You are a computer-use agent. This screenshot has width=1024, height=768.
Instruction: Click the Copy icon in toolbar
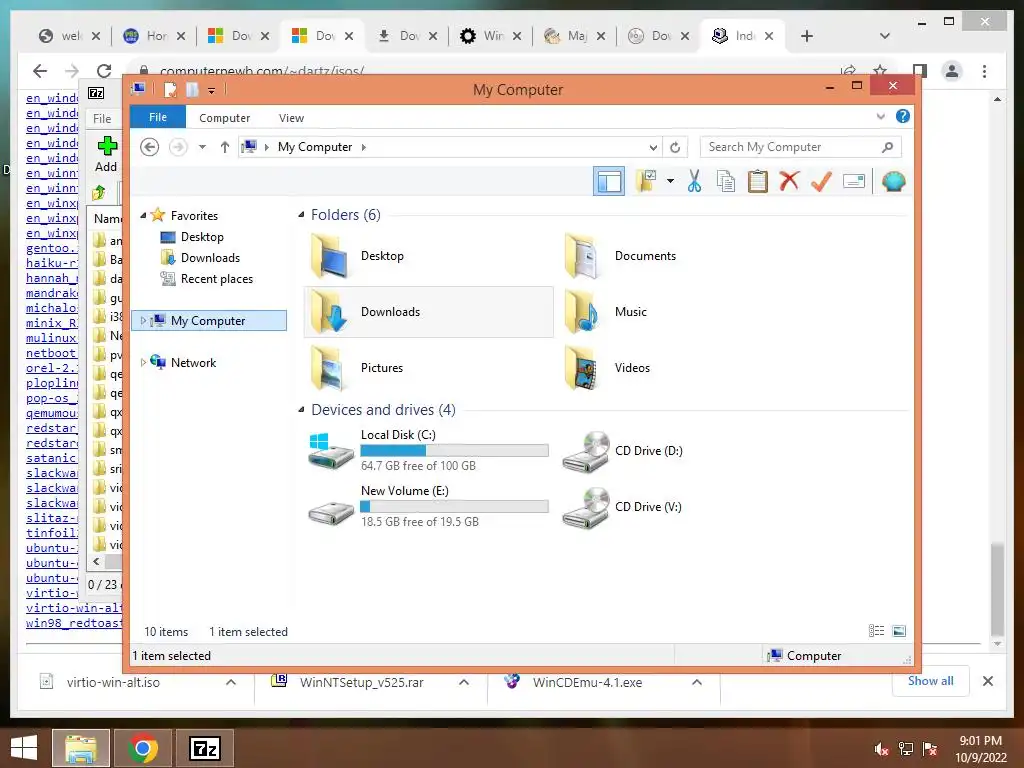[726, 181]
